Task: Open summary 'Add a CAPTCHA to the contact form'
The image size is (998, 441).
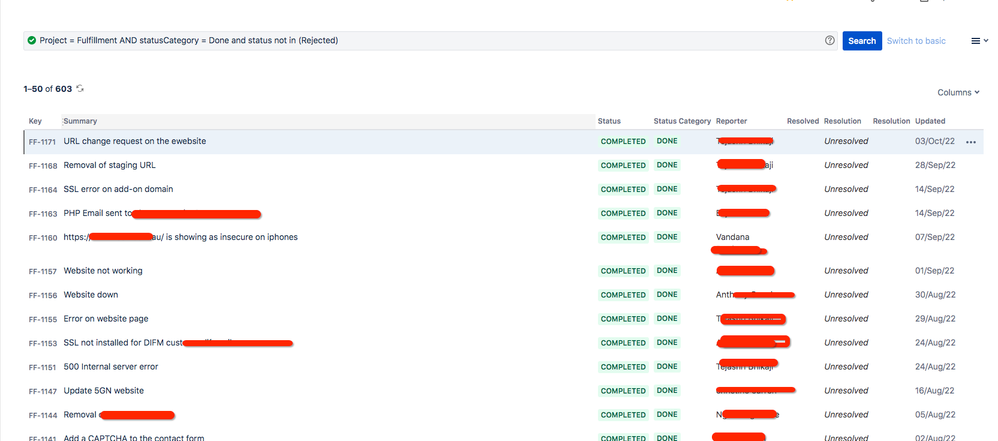Action: click(134, 437)
